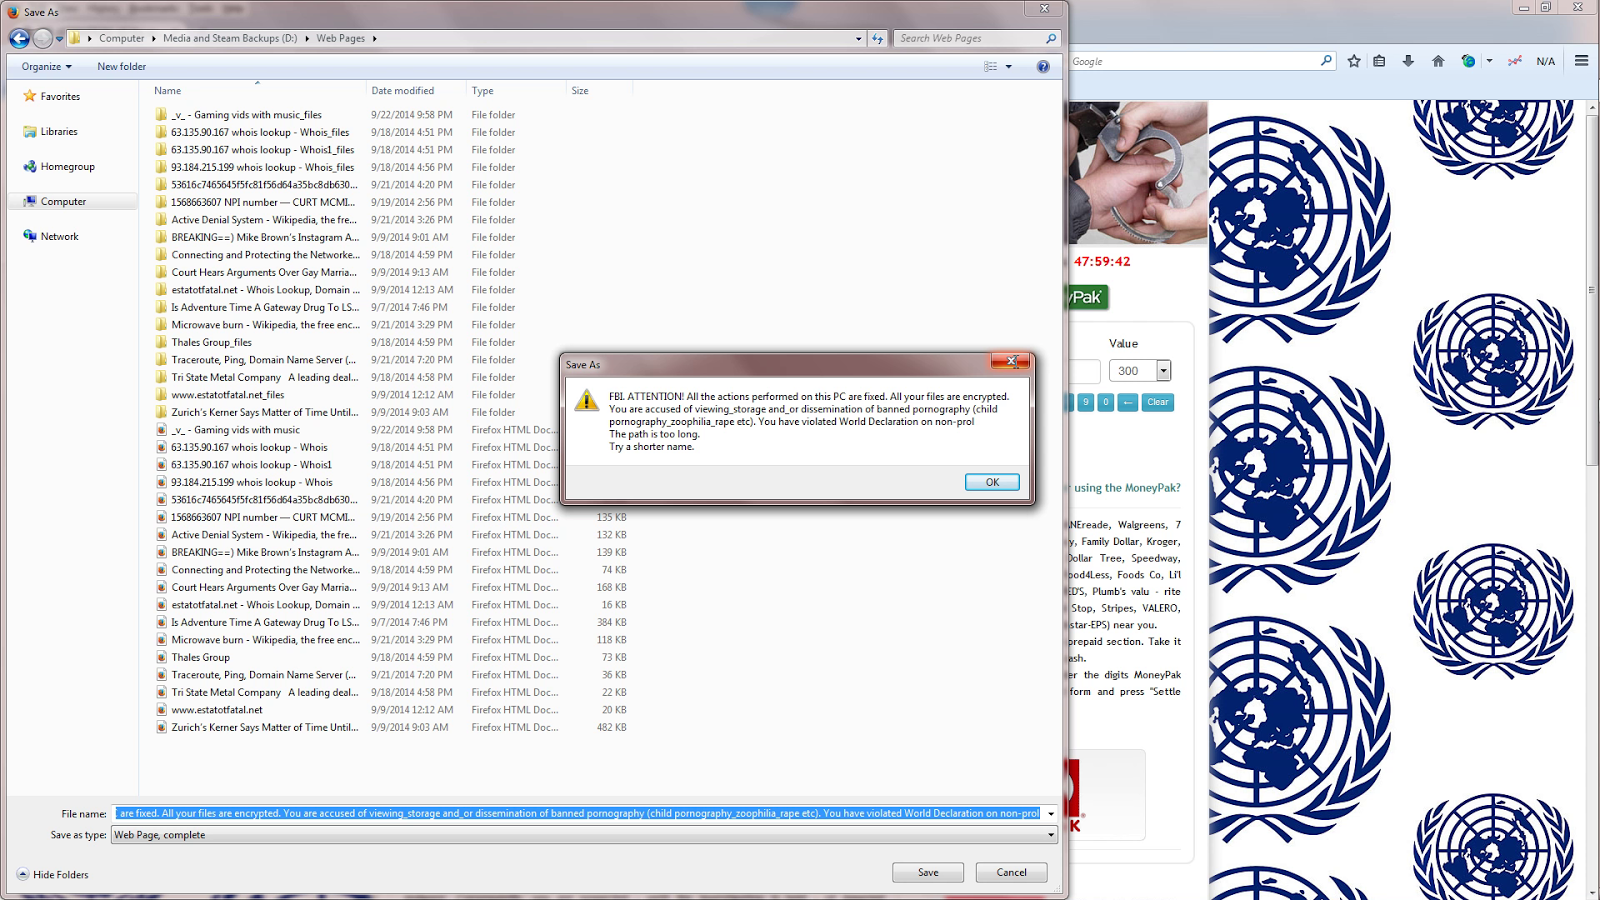Click the globe extension icon in Firefox toolbar
The width and height of the screenshot is (1600, 900).
click(x=1468, y=61)
